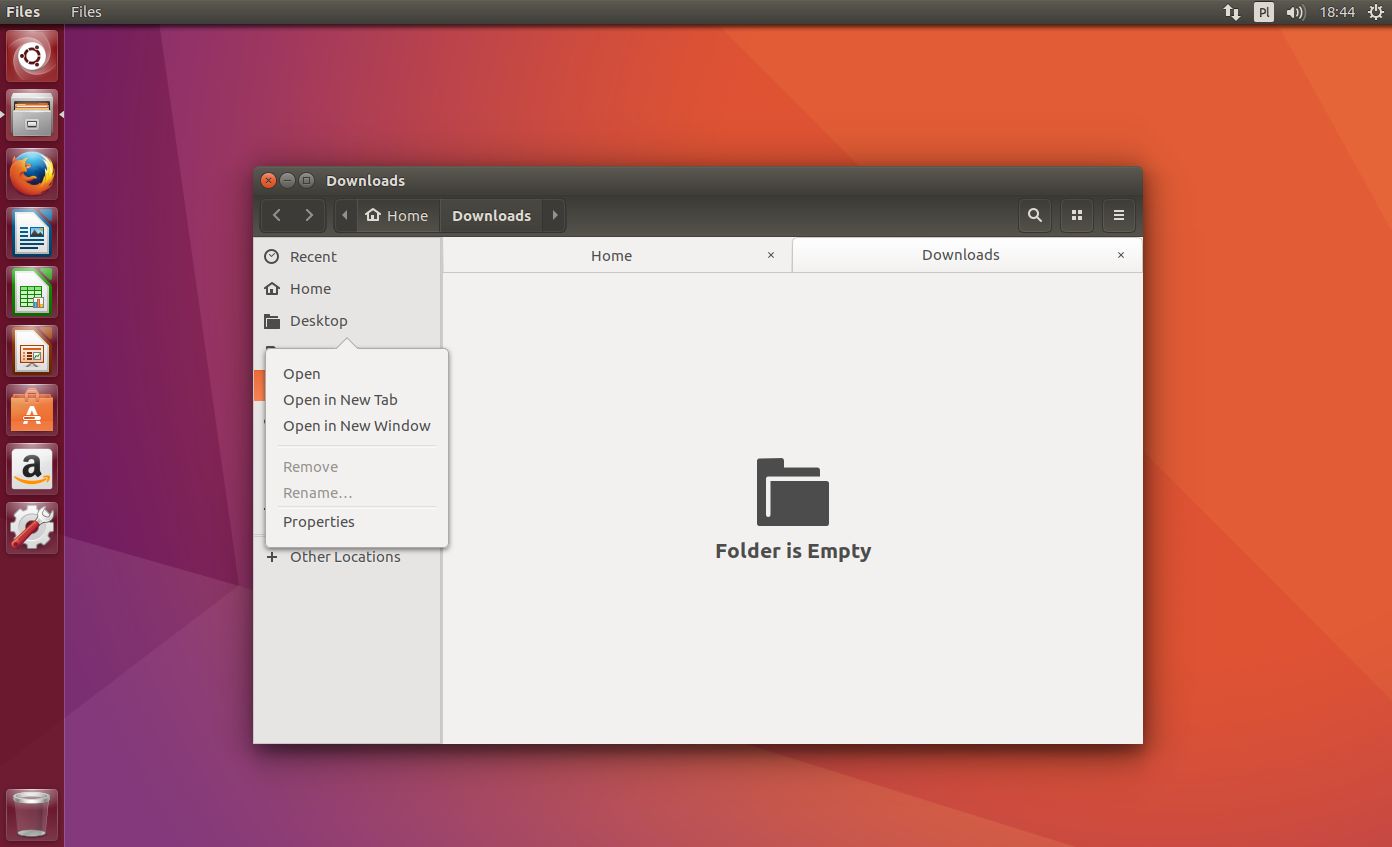The width and height of the screenshot is (1392, 847).
Task: Go forward with the right arrow button
Action: coord(309,215)
